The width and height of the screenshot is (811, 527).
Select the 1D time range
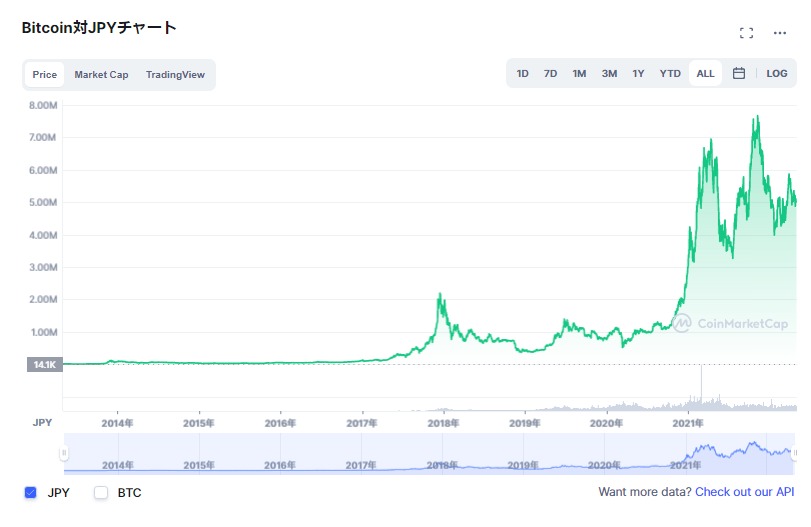[x=522, y=73]
